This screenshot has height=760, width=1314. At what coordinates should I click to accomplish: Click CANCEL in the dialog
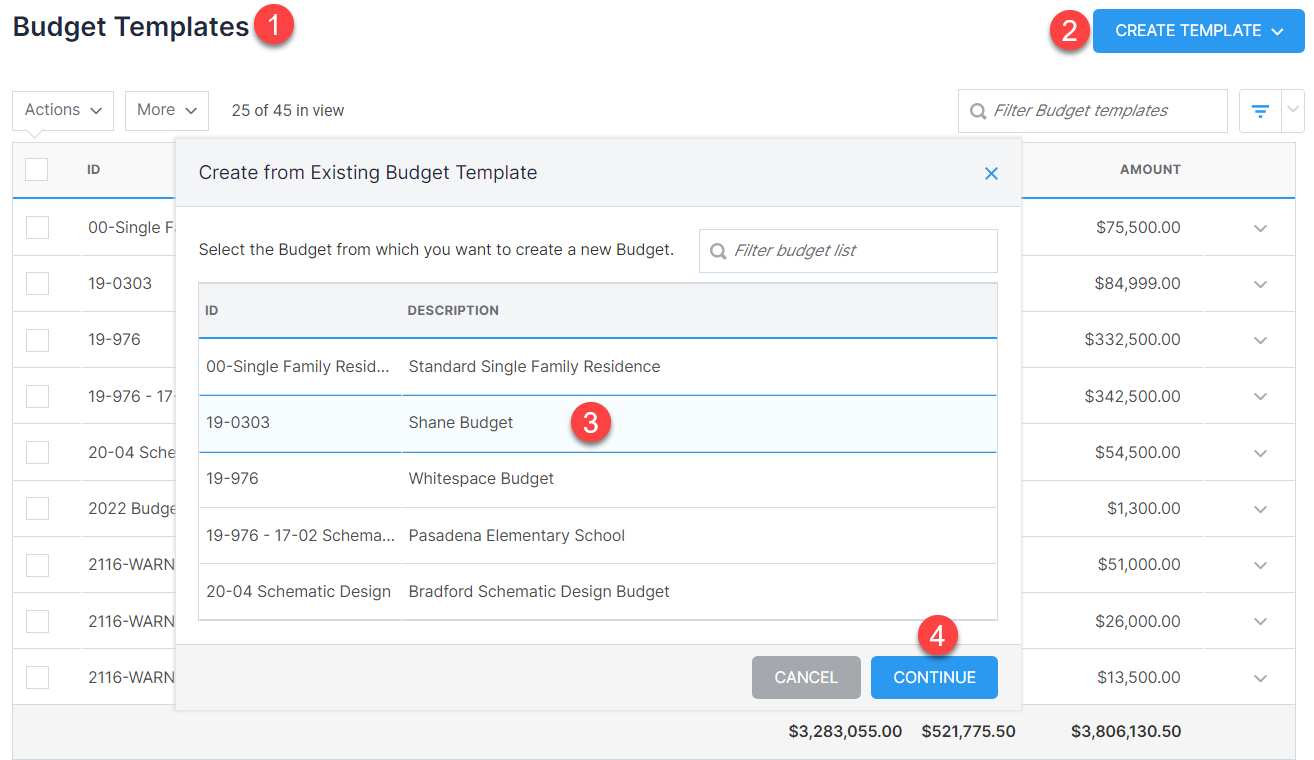(806, 677)
